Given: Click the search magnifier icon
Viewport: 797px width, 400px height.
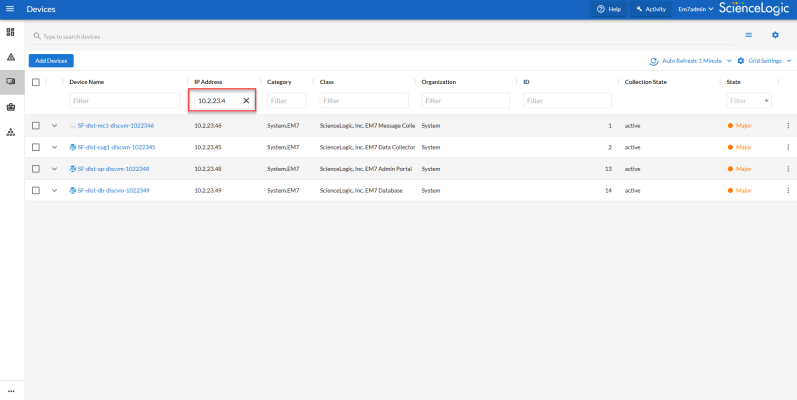Looking at the screenshot, I should (x=37, y=37).
